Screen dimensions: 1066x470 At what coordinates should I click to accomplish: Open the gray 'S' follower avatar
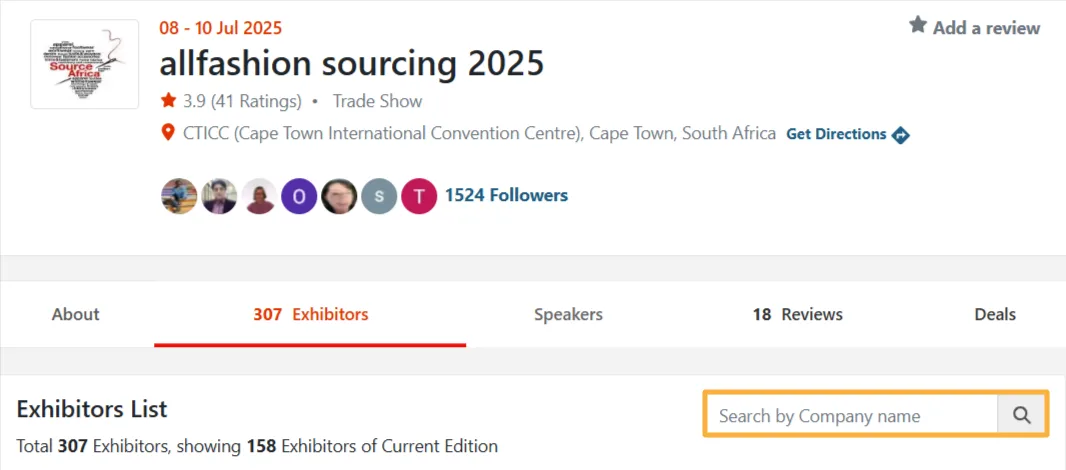tap(379, 196)
